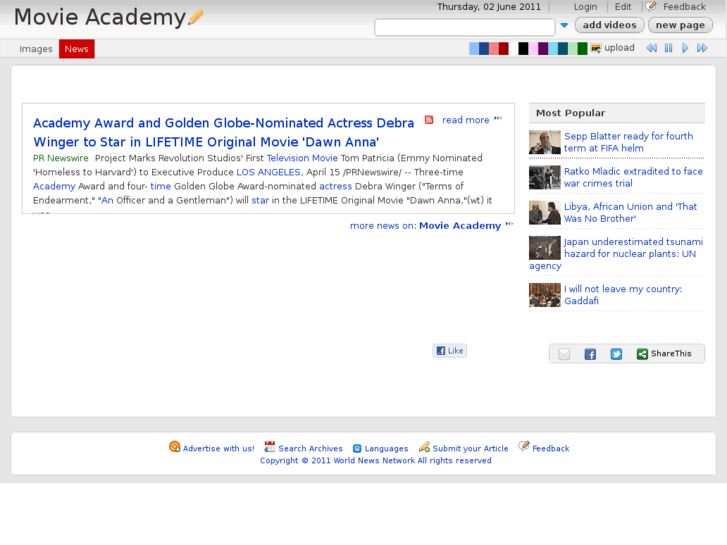Click the arrow icon after more news on Movie Academy
Screen dimensions: 727x545
(510, 224)
